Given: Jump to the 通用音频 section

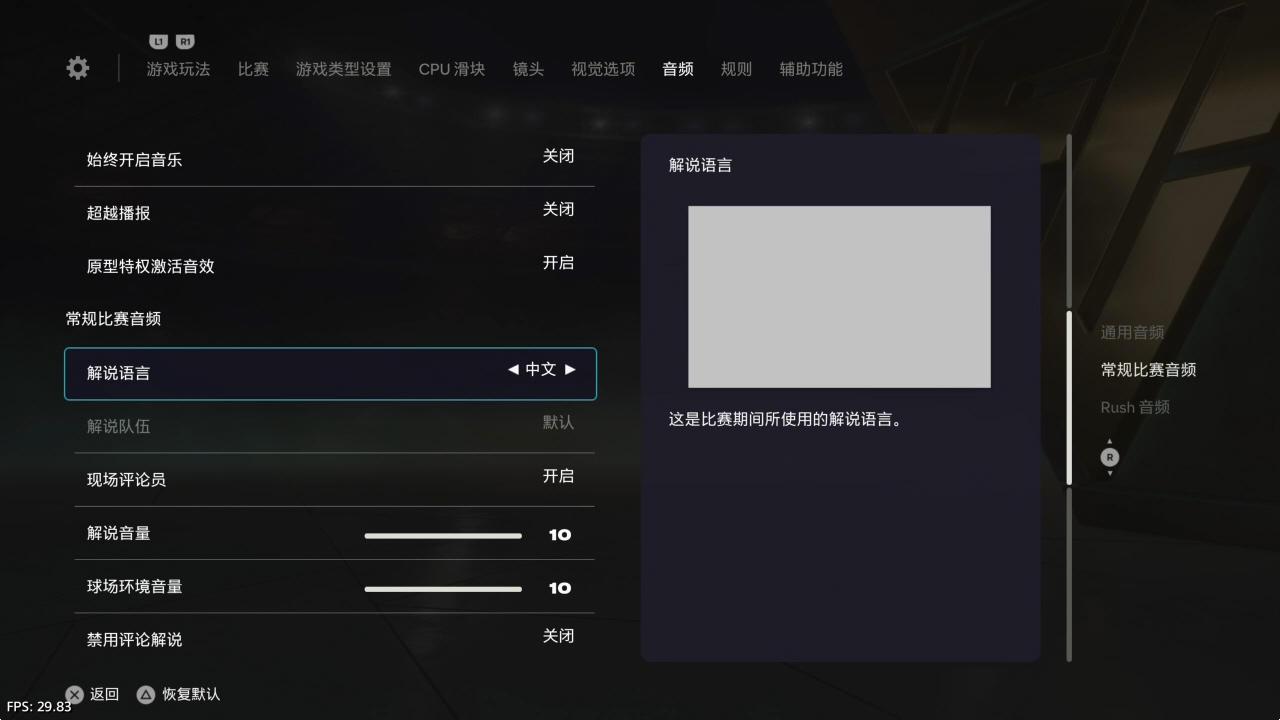Looking at the screenshot, I should (1132, 332).
